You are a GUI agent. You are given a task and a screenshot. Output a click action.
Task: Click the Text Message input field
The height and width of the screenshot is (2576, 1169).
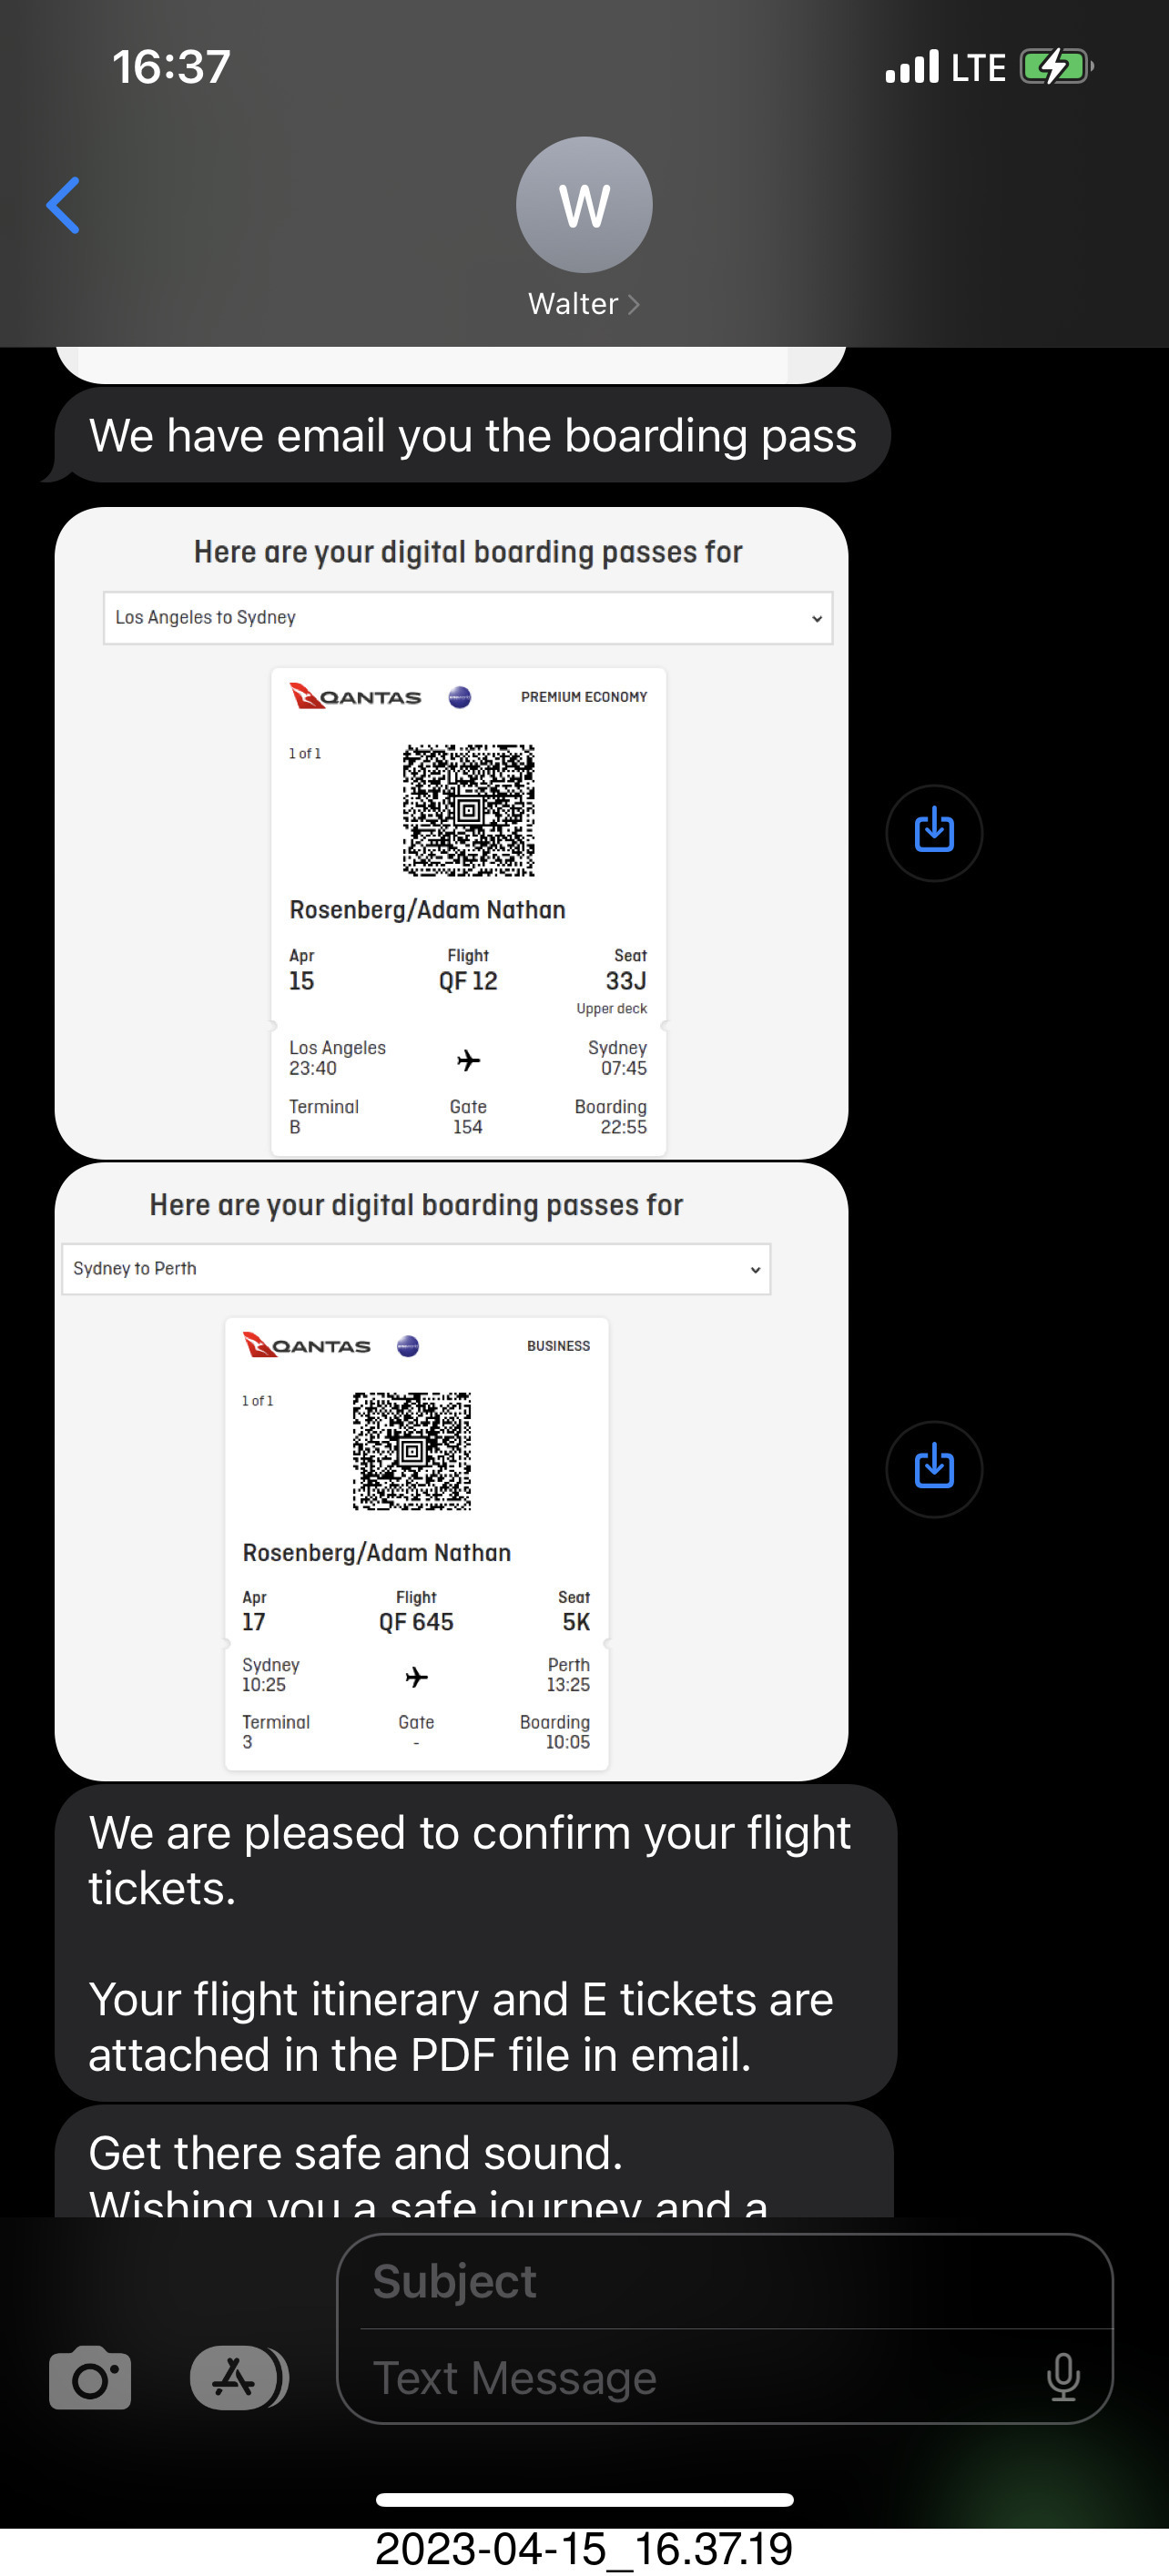pos(700,2377)
